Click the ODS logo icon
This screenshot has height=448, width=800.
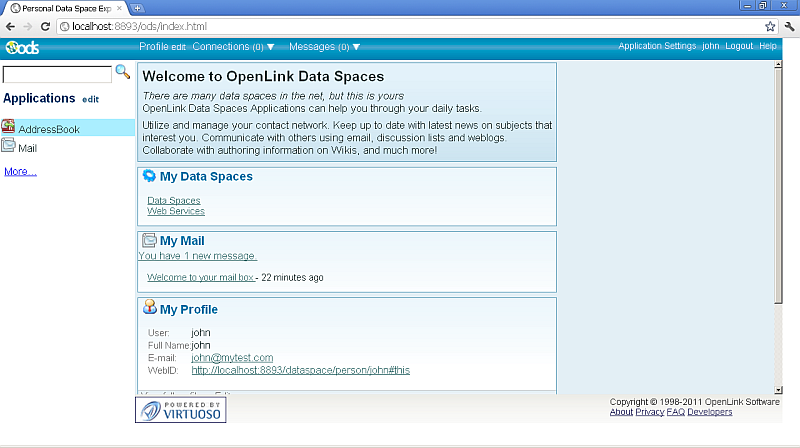coord(22,47)
